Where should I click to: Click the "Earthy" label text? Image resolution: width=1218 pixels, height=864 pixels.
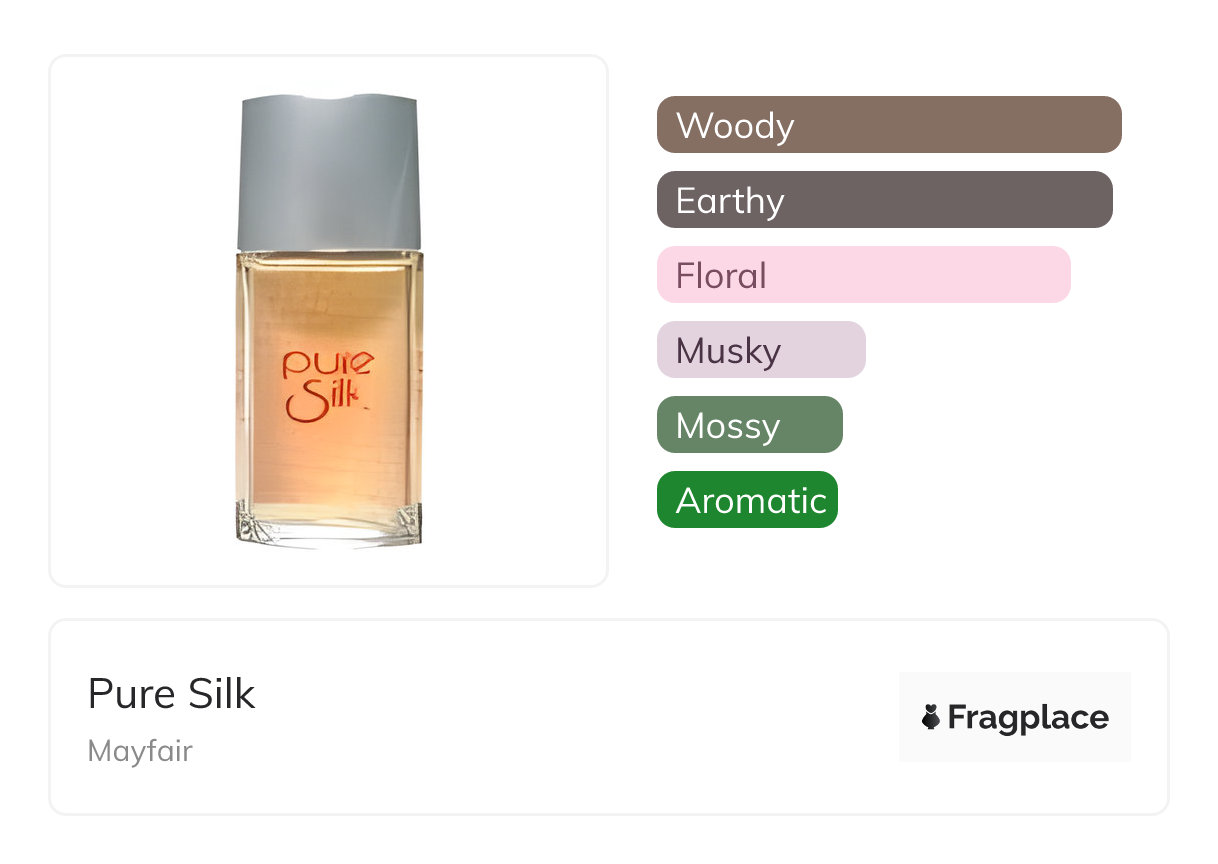[730, 201]
